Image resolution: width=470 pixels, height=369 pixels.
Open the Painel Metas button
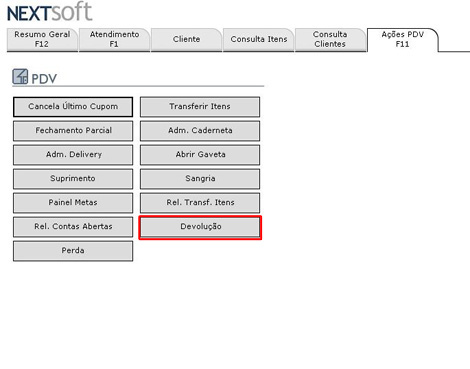pyautogui.click(x=73, y=203)
